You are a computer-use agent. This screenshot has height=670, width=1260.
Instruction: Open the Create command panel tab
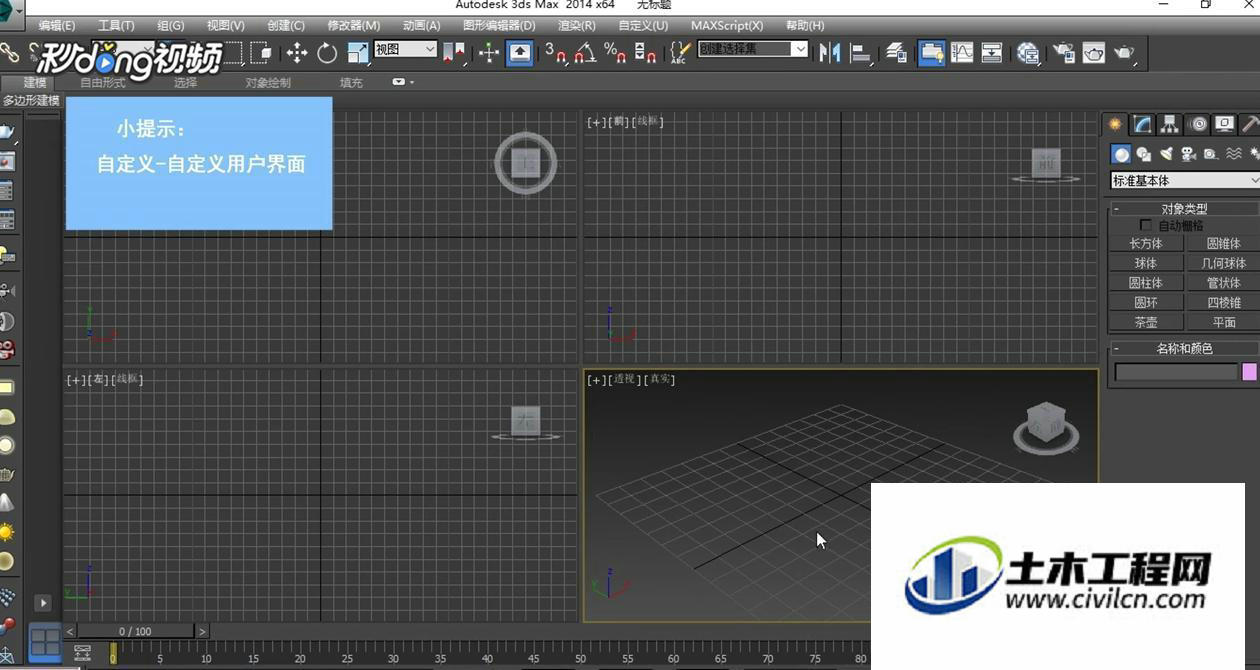pyautogui.click(x=1115, y=124)
